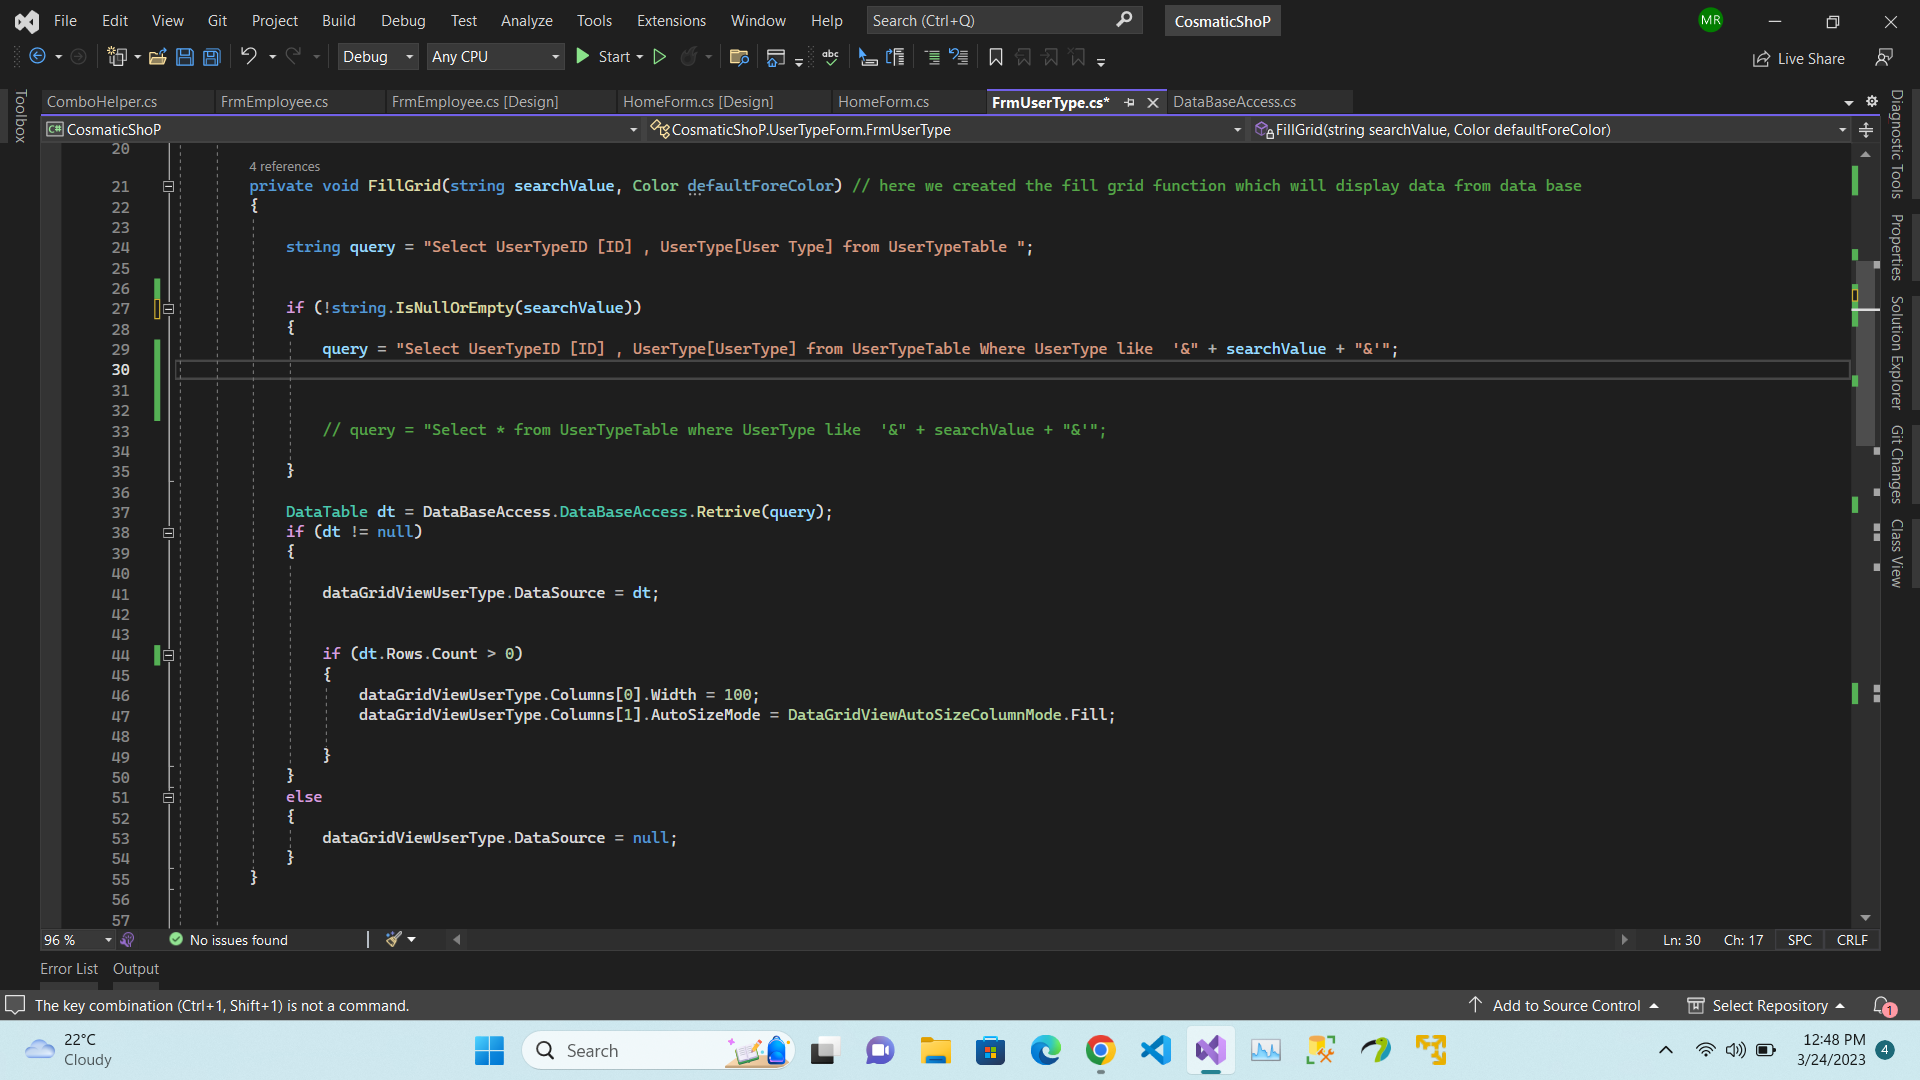This screenshot has height=1080, width=1920.
Task: Click the Search (Ctrl+Q) box
Action: 1004,20
